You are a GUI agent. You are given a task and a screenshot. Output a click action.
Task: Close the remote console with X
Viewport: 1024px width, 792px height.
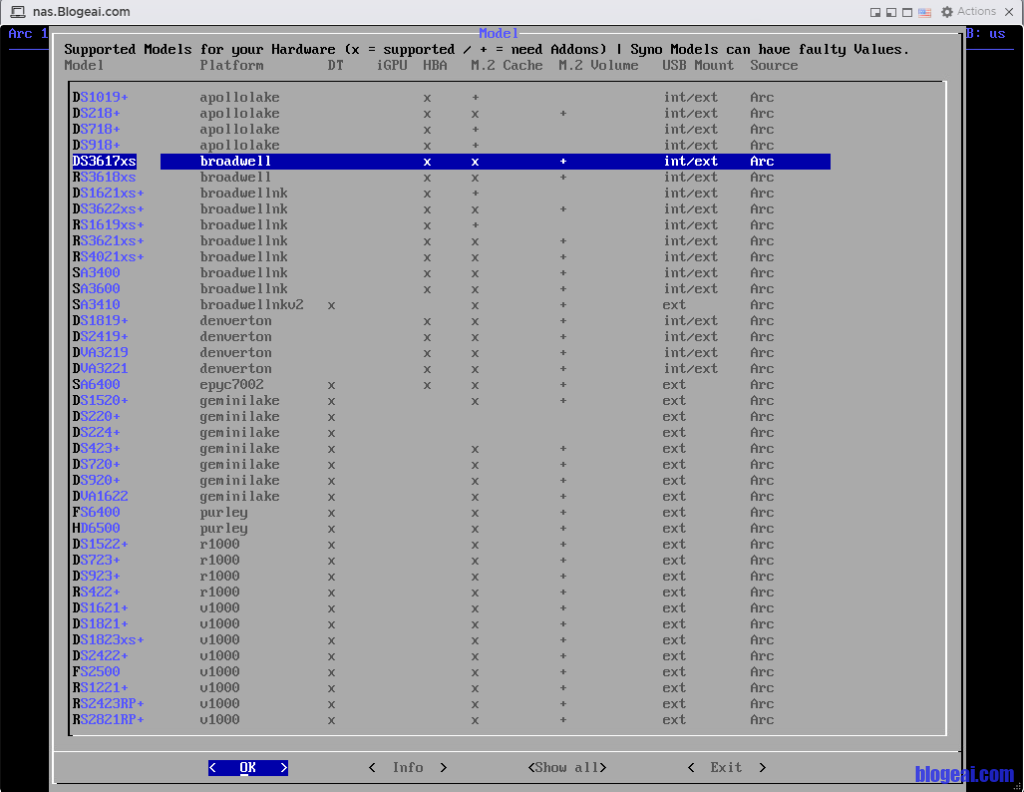[1010, 12]
